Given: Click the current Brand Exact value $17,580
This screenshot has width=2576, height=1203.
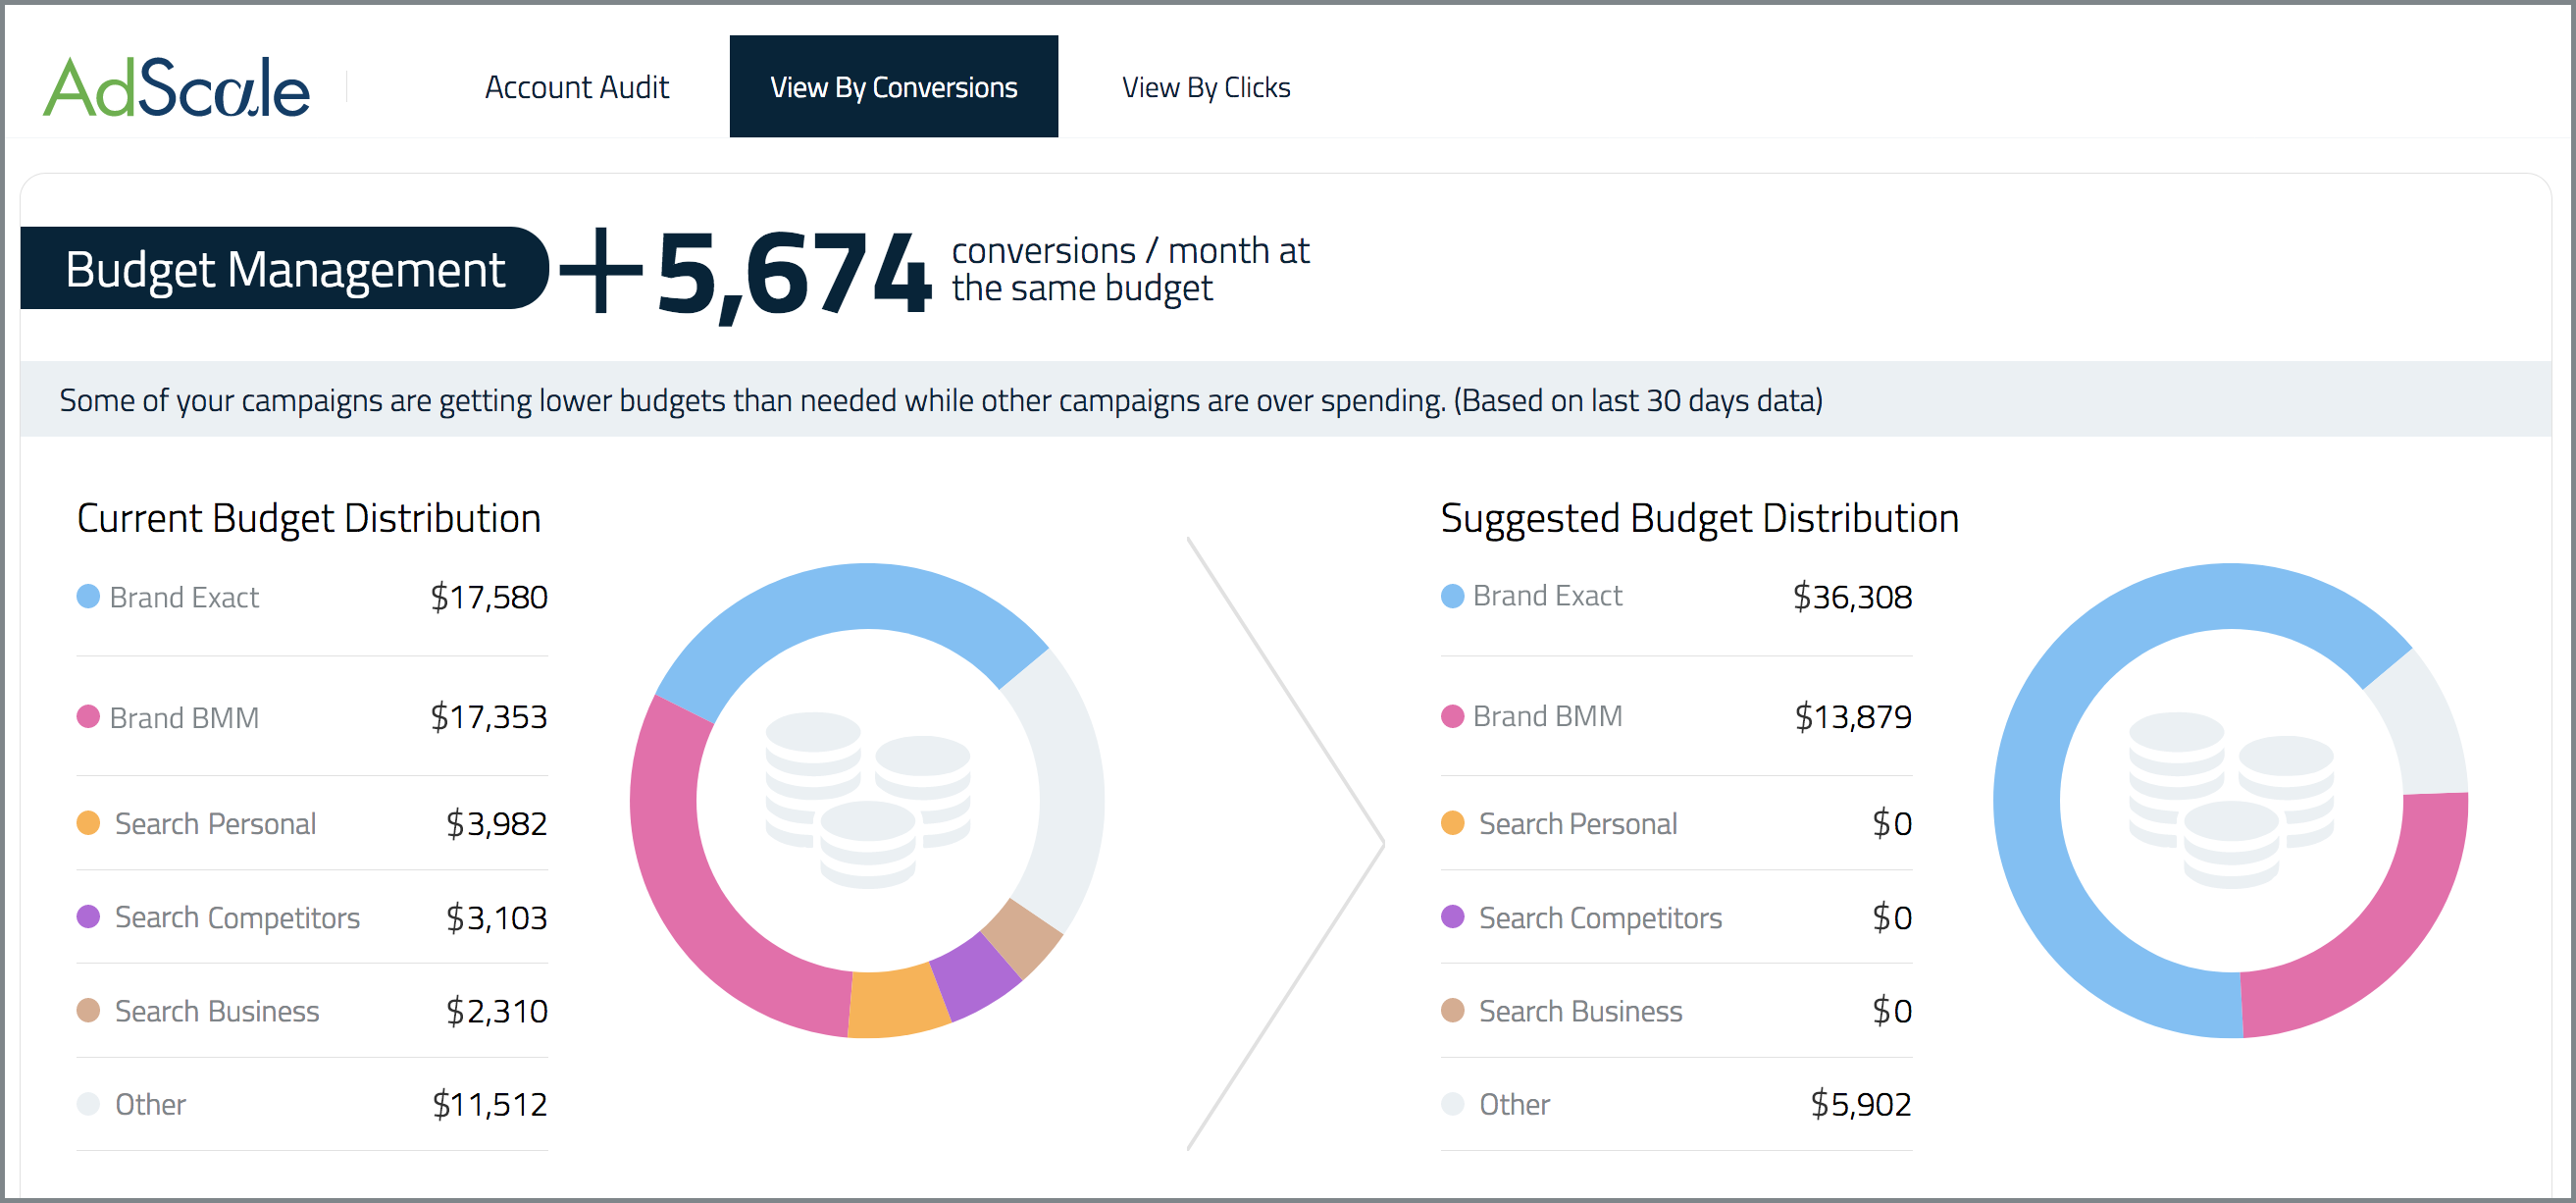Looking at the screenshot, I should (x=489, y=597).
